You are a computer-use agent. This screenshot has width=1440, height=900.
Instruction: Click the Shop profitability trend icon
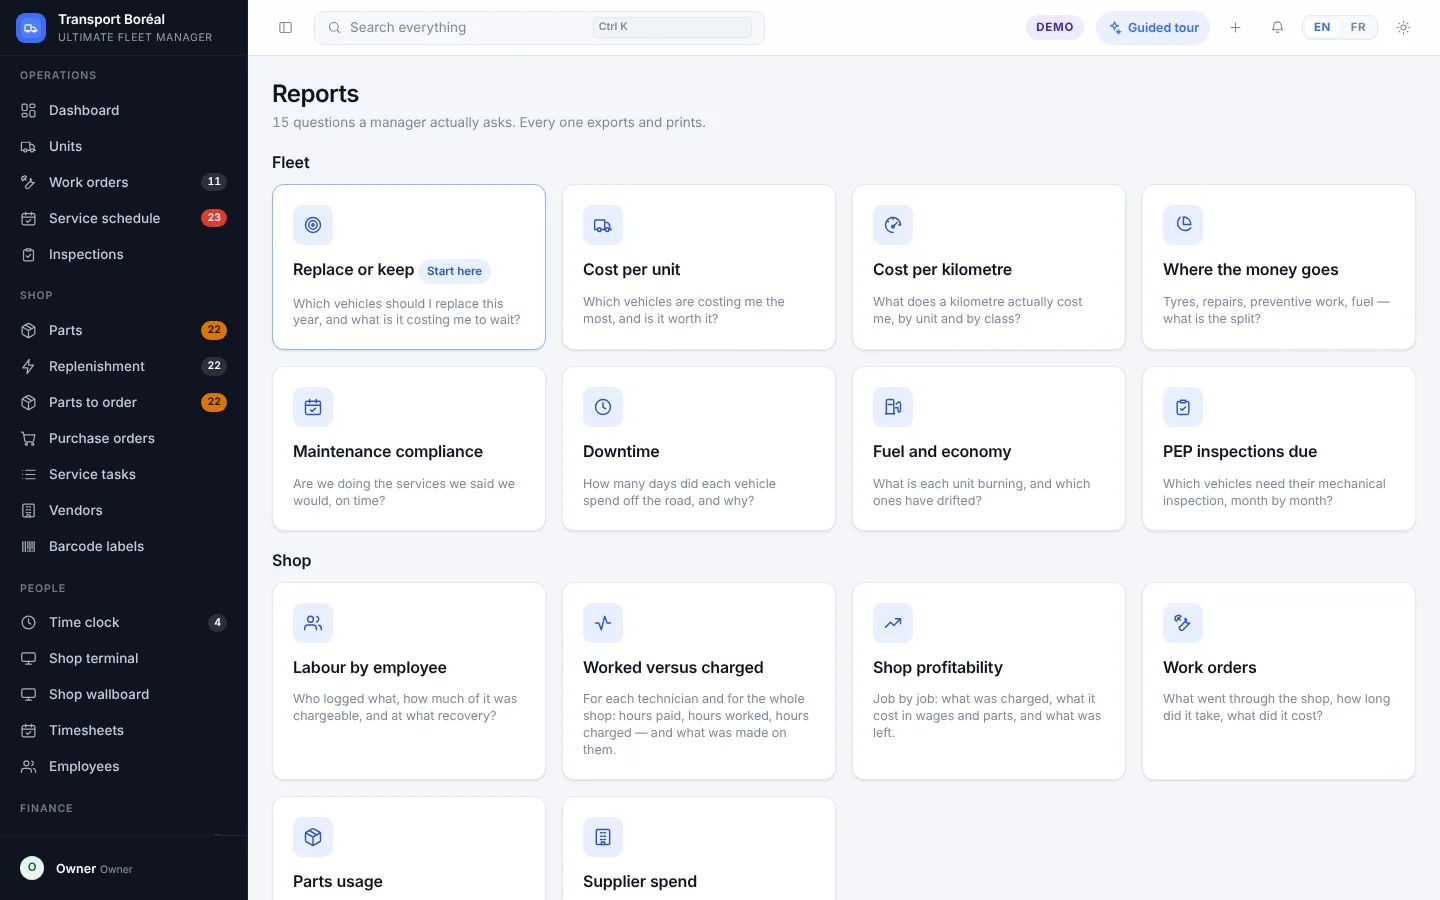(893, 623)
